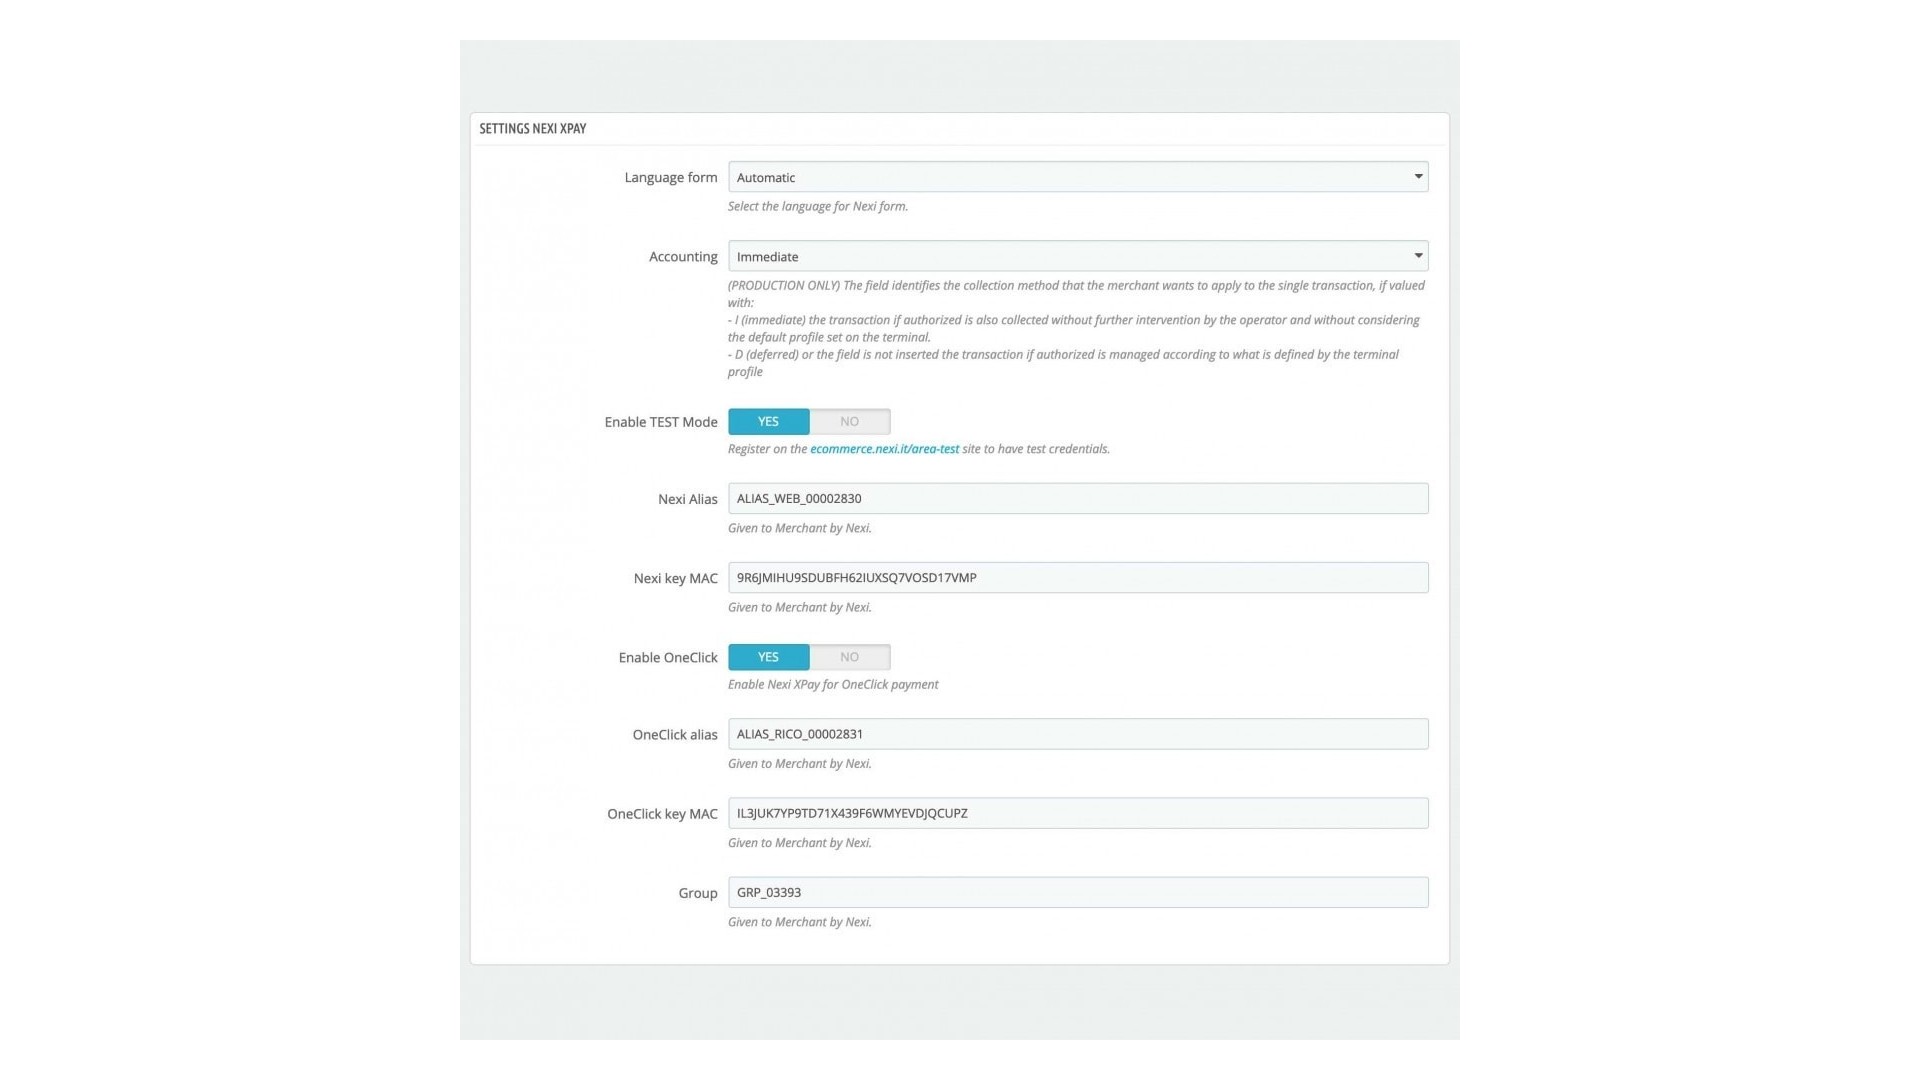
Task: Click the Immediate accounting value
Action: [x=768, y=256]
